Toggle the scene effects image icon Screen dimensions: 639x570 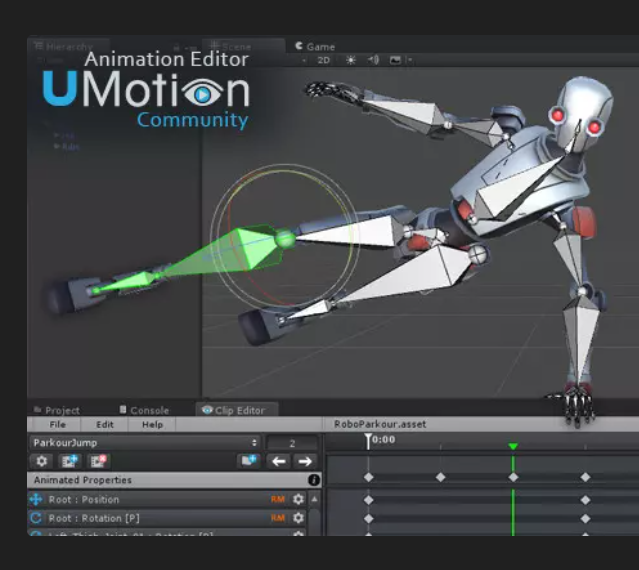[395, 60]
